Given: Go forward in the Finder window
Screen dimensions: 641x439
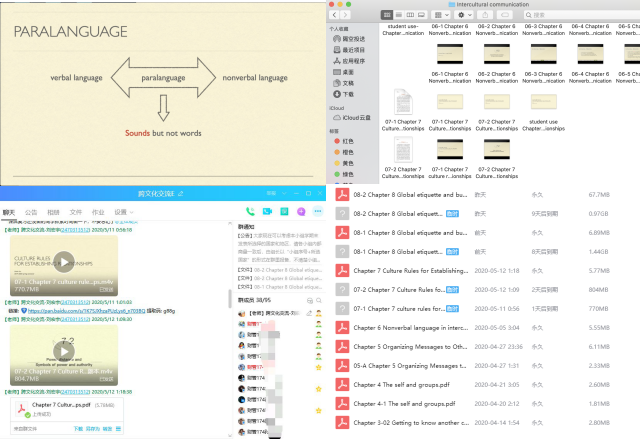Looking at the screenshot, I should pyautogui.click(x=345, y=15).
